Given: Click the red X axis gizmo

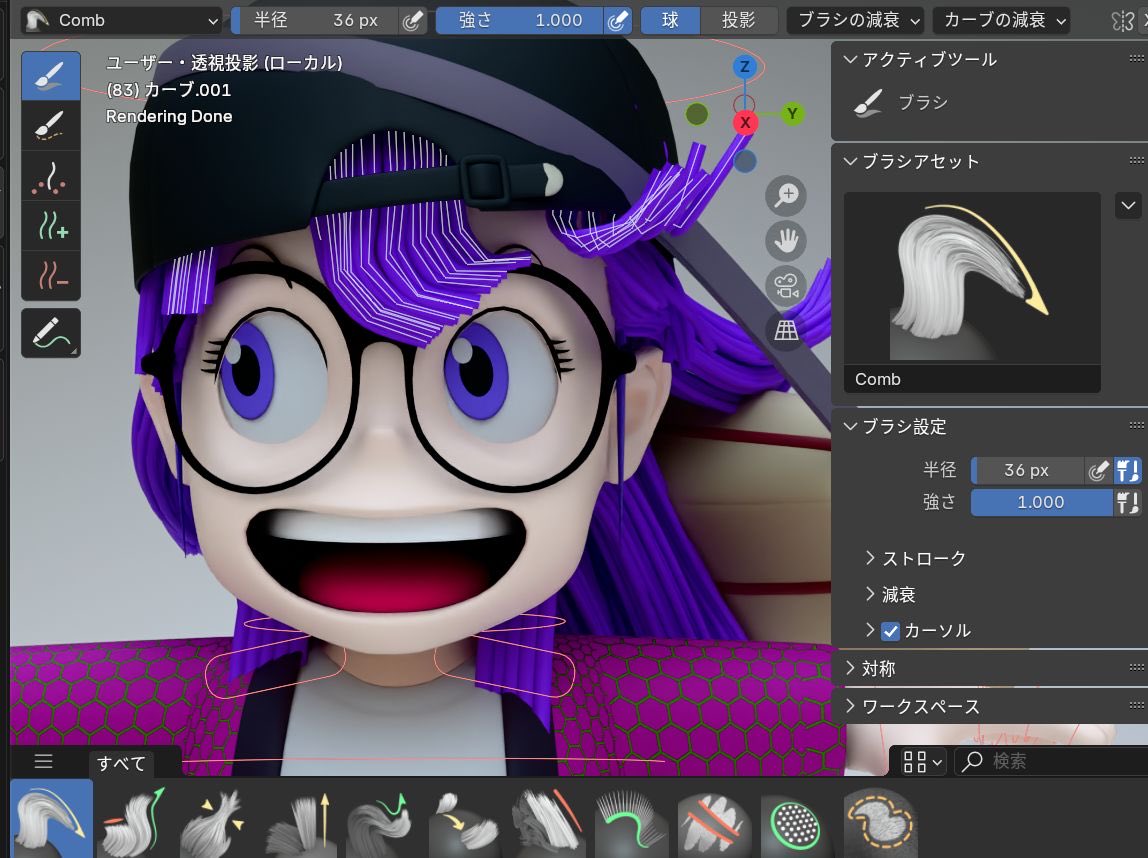Looking at the screenshot, I should 745,122.
